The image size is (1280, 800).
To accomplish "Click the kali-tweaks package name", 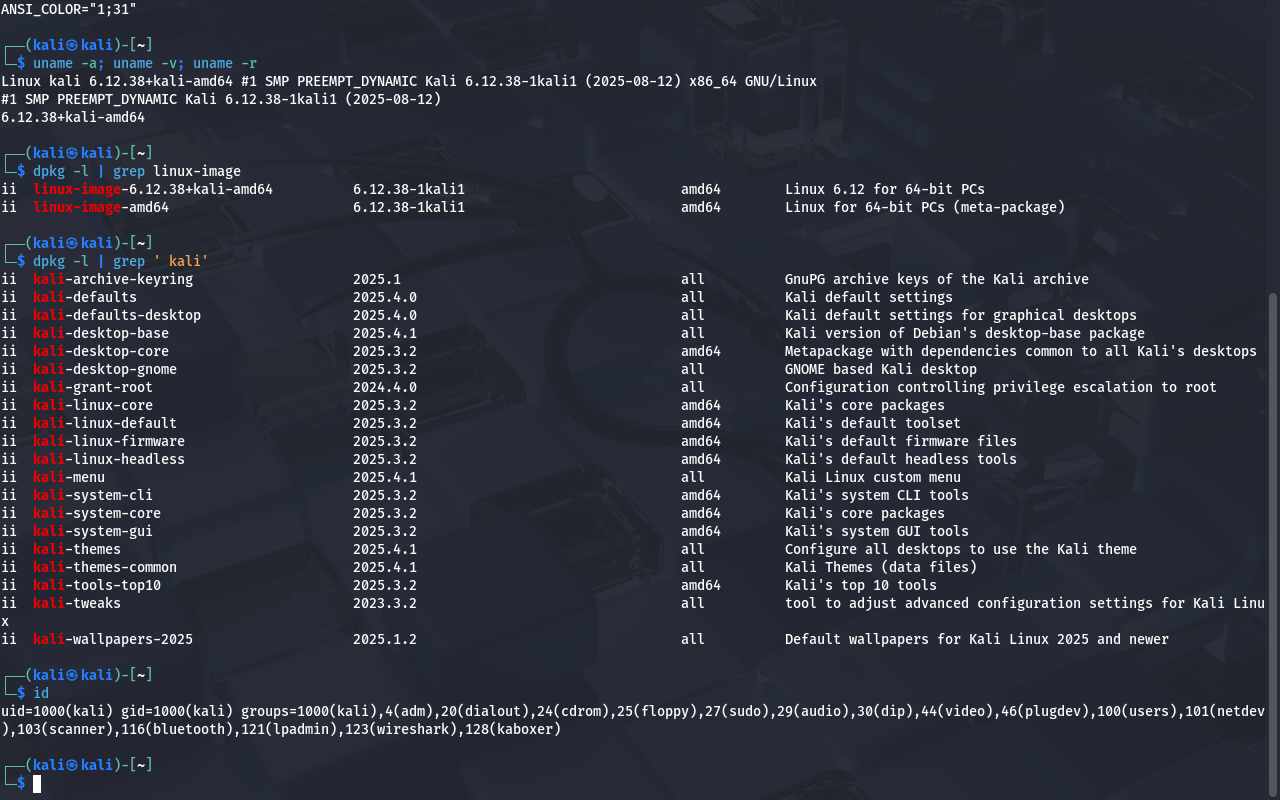I will point(77,603).
